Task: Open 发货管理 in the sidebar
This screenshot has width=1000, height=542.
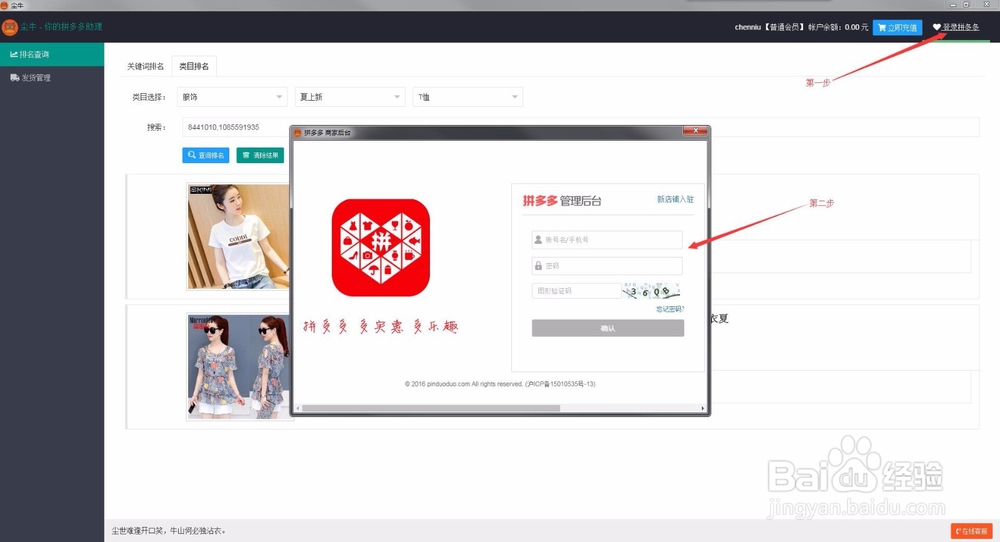Action: 52,78
